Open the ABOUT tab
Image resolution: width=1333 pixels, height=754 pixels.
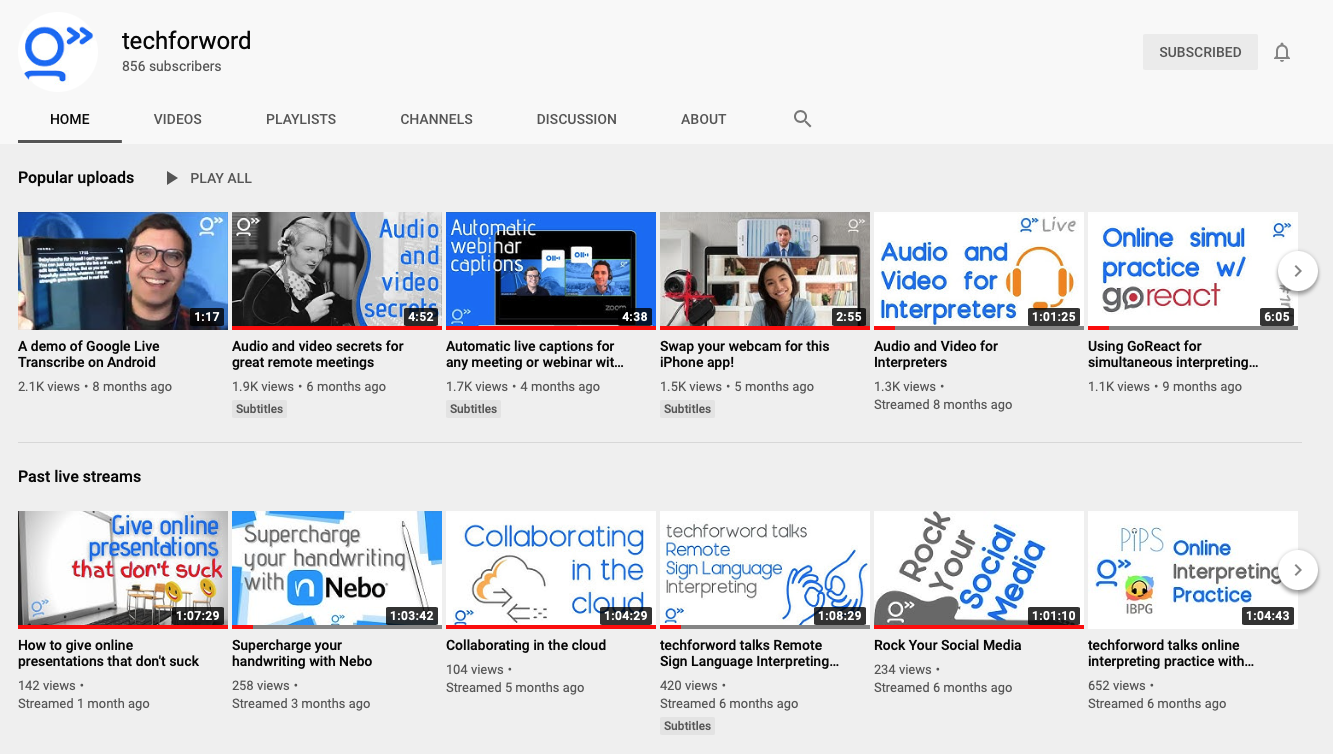click(x=703, y=119)
